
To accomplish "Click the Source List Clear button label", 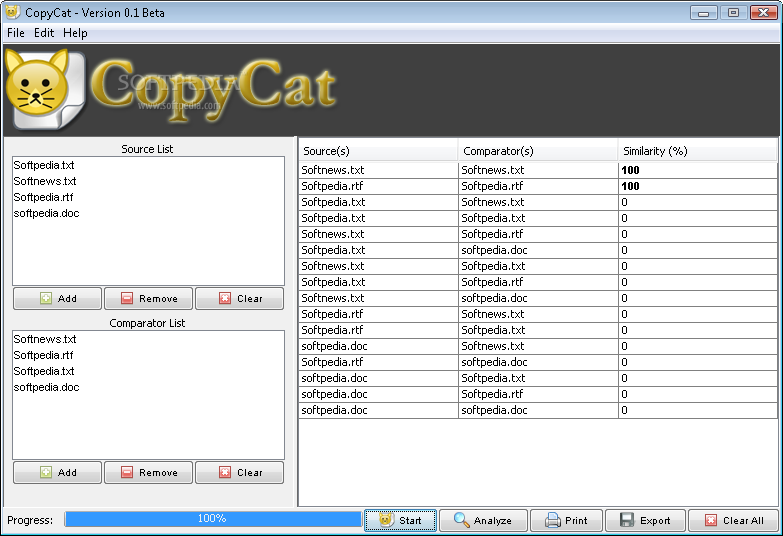I will 250,299.
